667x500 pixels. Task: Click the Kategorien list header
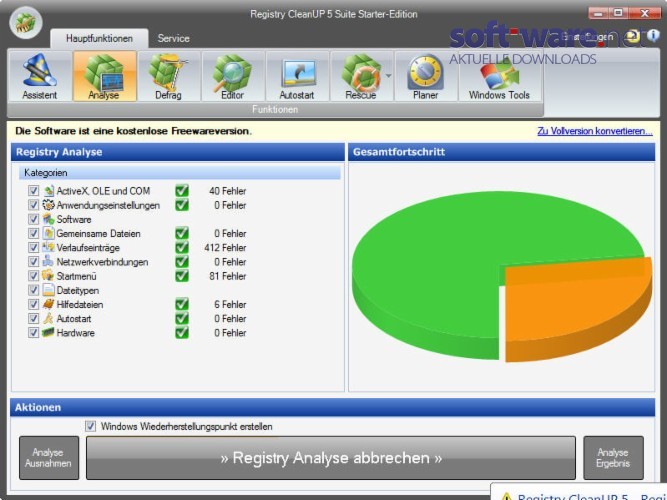(180, 173)
